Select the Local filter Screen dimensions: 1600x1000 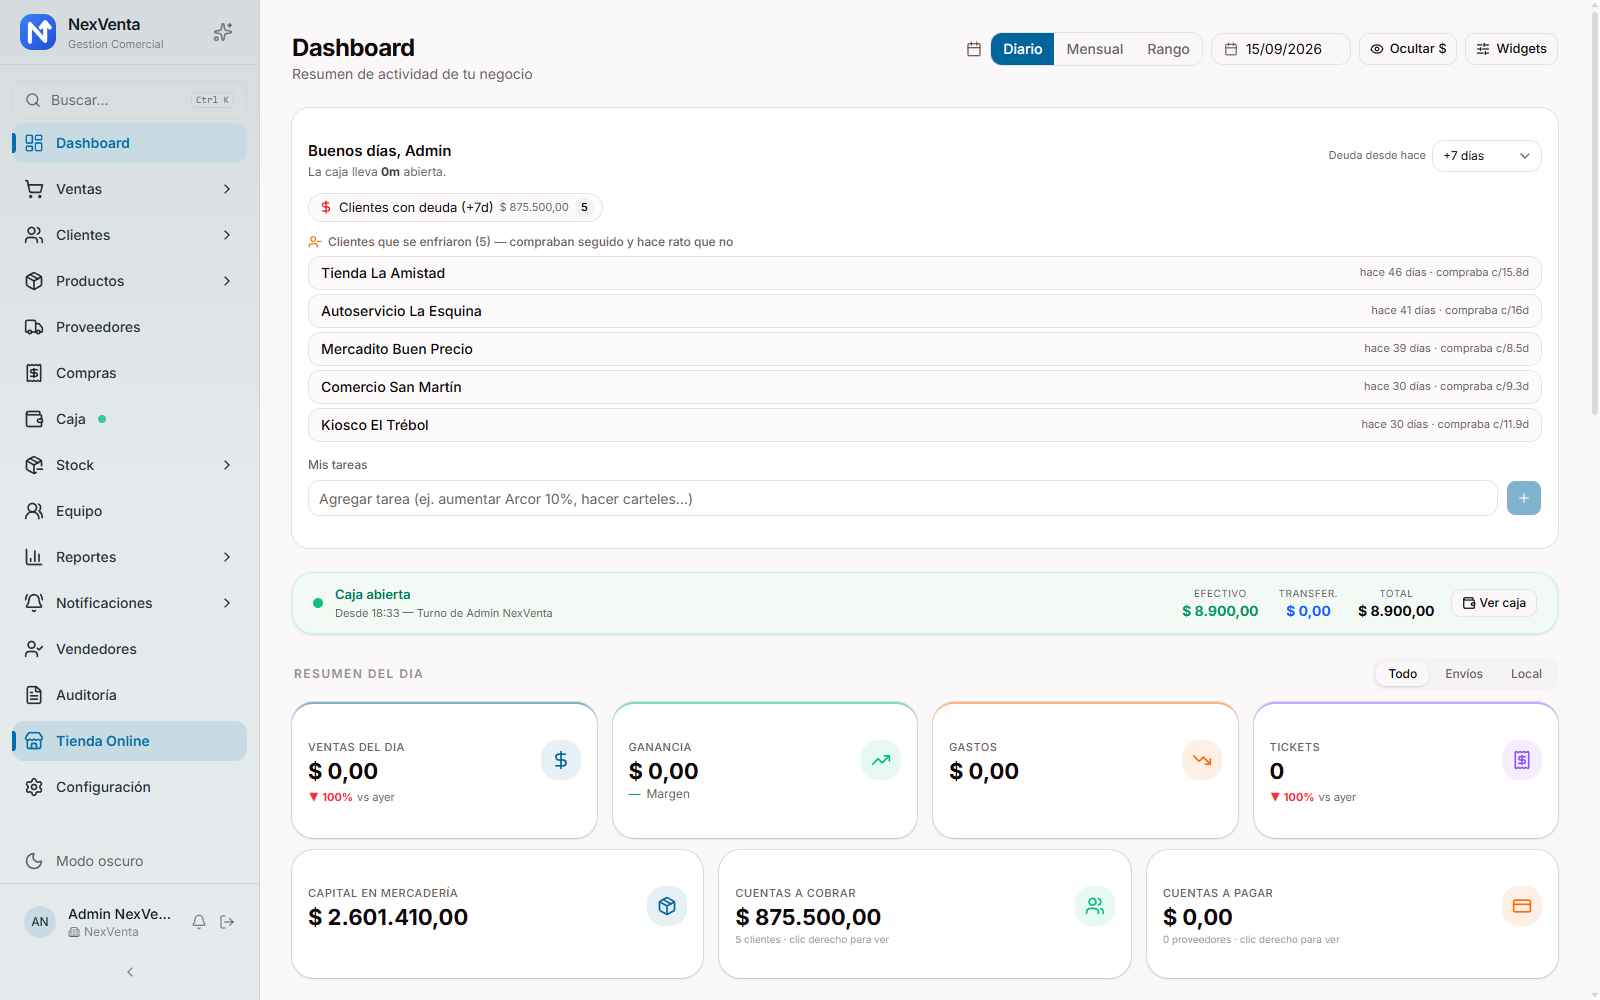[x=1526, y=674]
